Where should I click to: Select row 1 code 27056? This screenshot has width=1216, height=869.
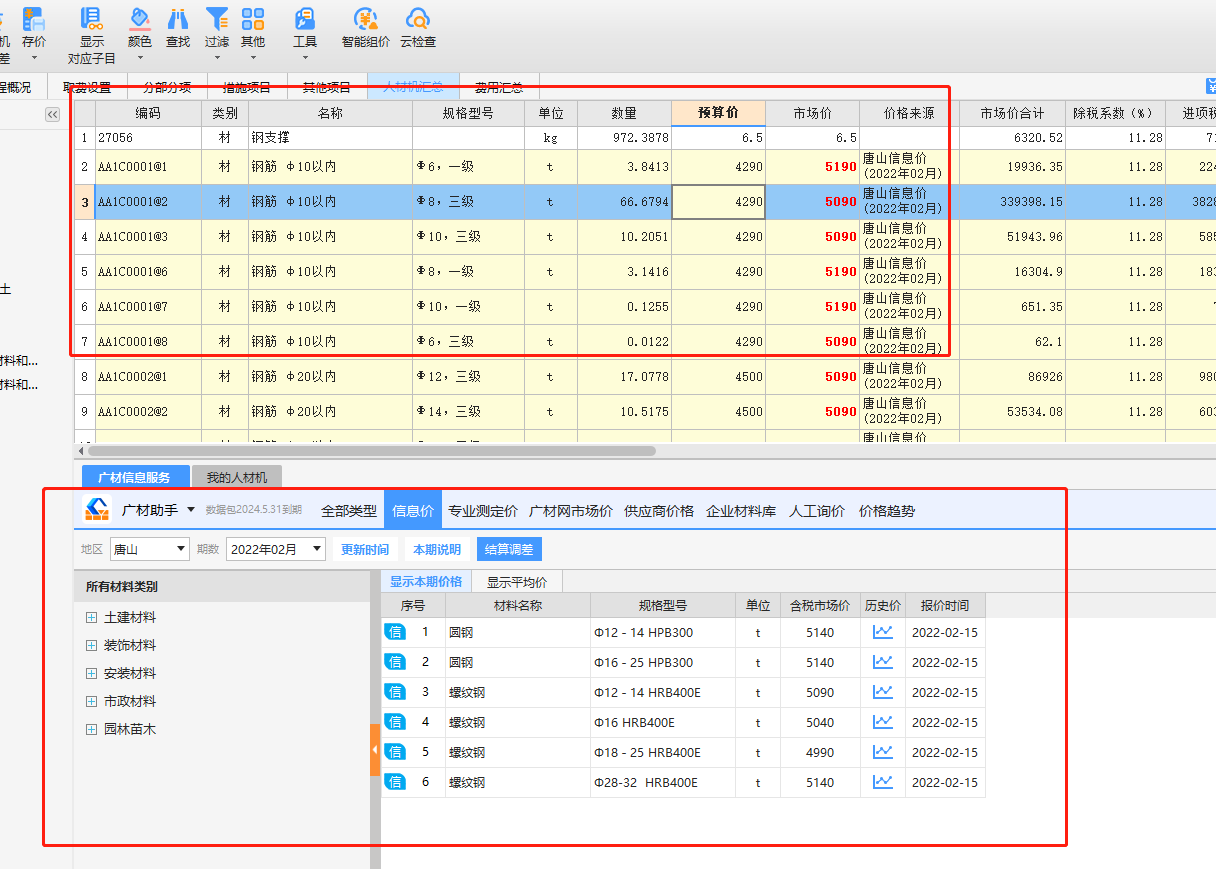coord(148,138)
